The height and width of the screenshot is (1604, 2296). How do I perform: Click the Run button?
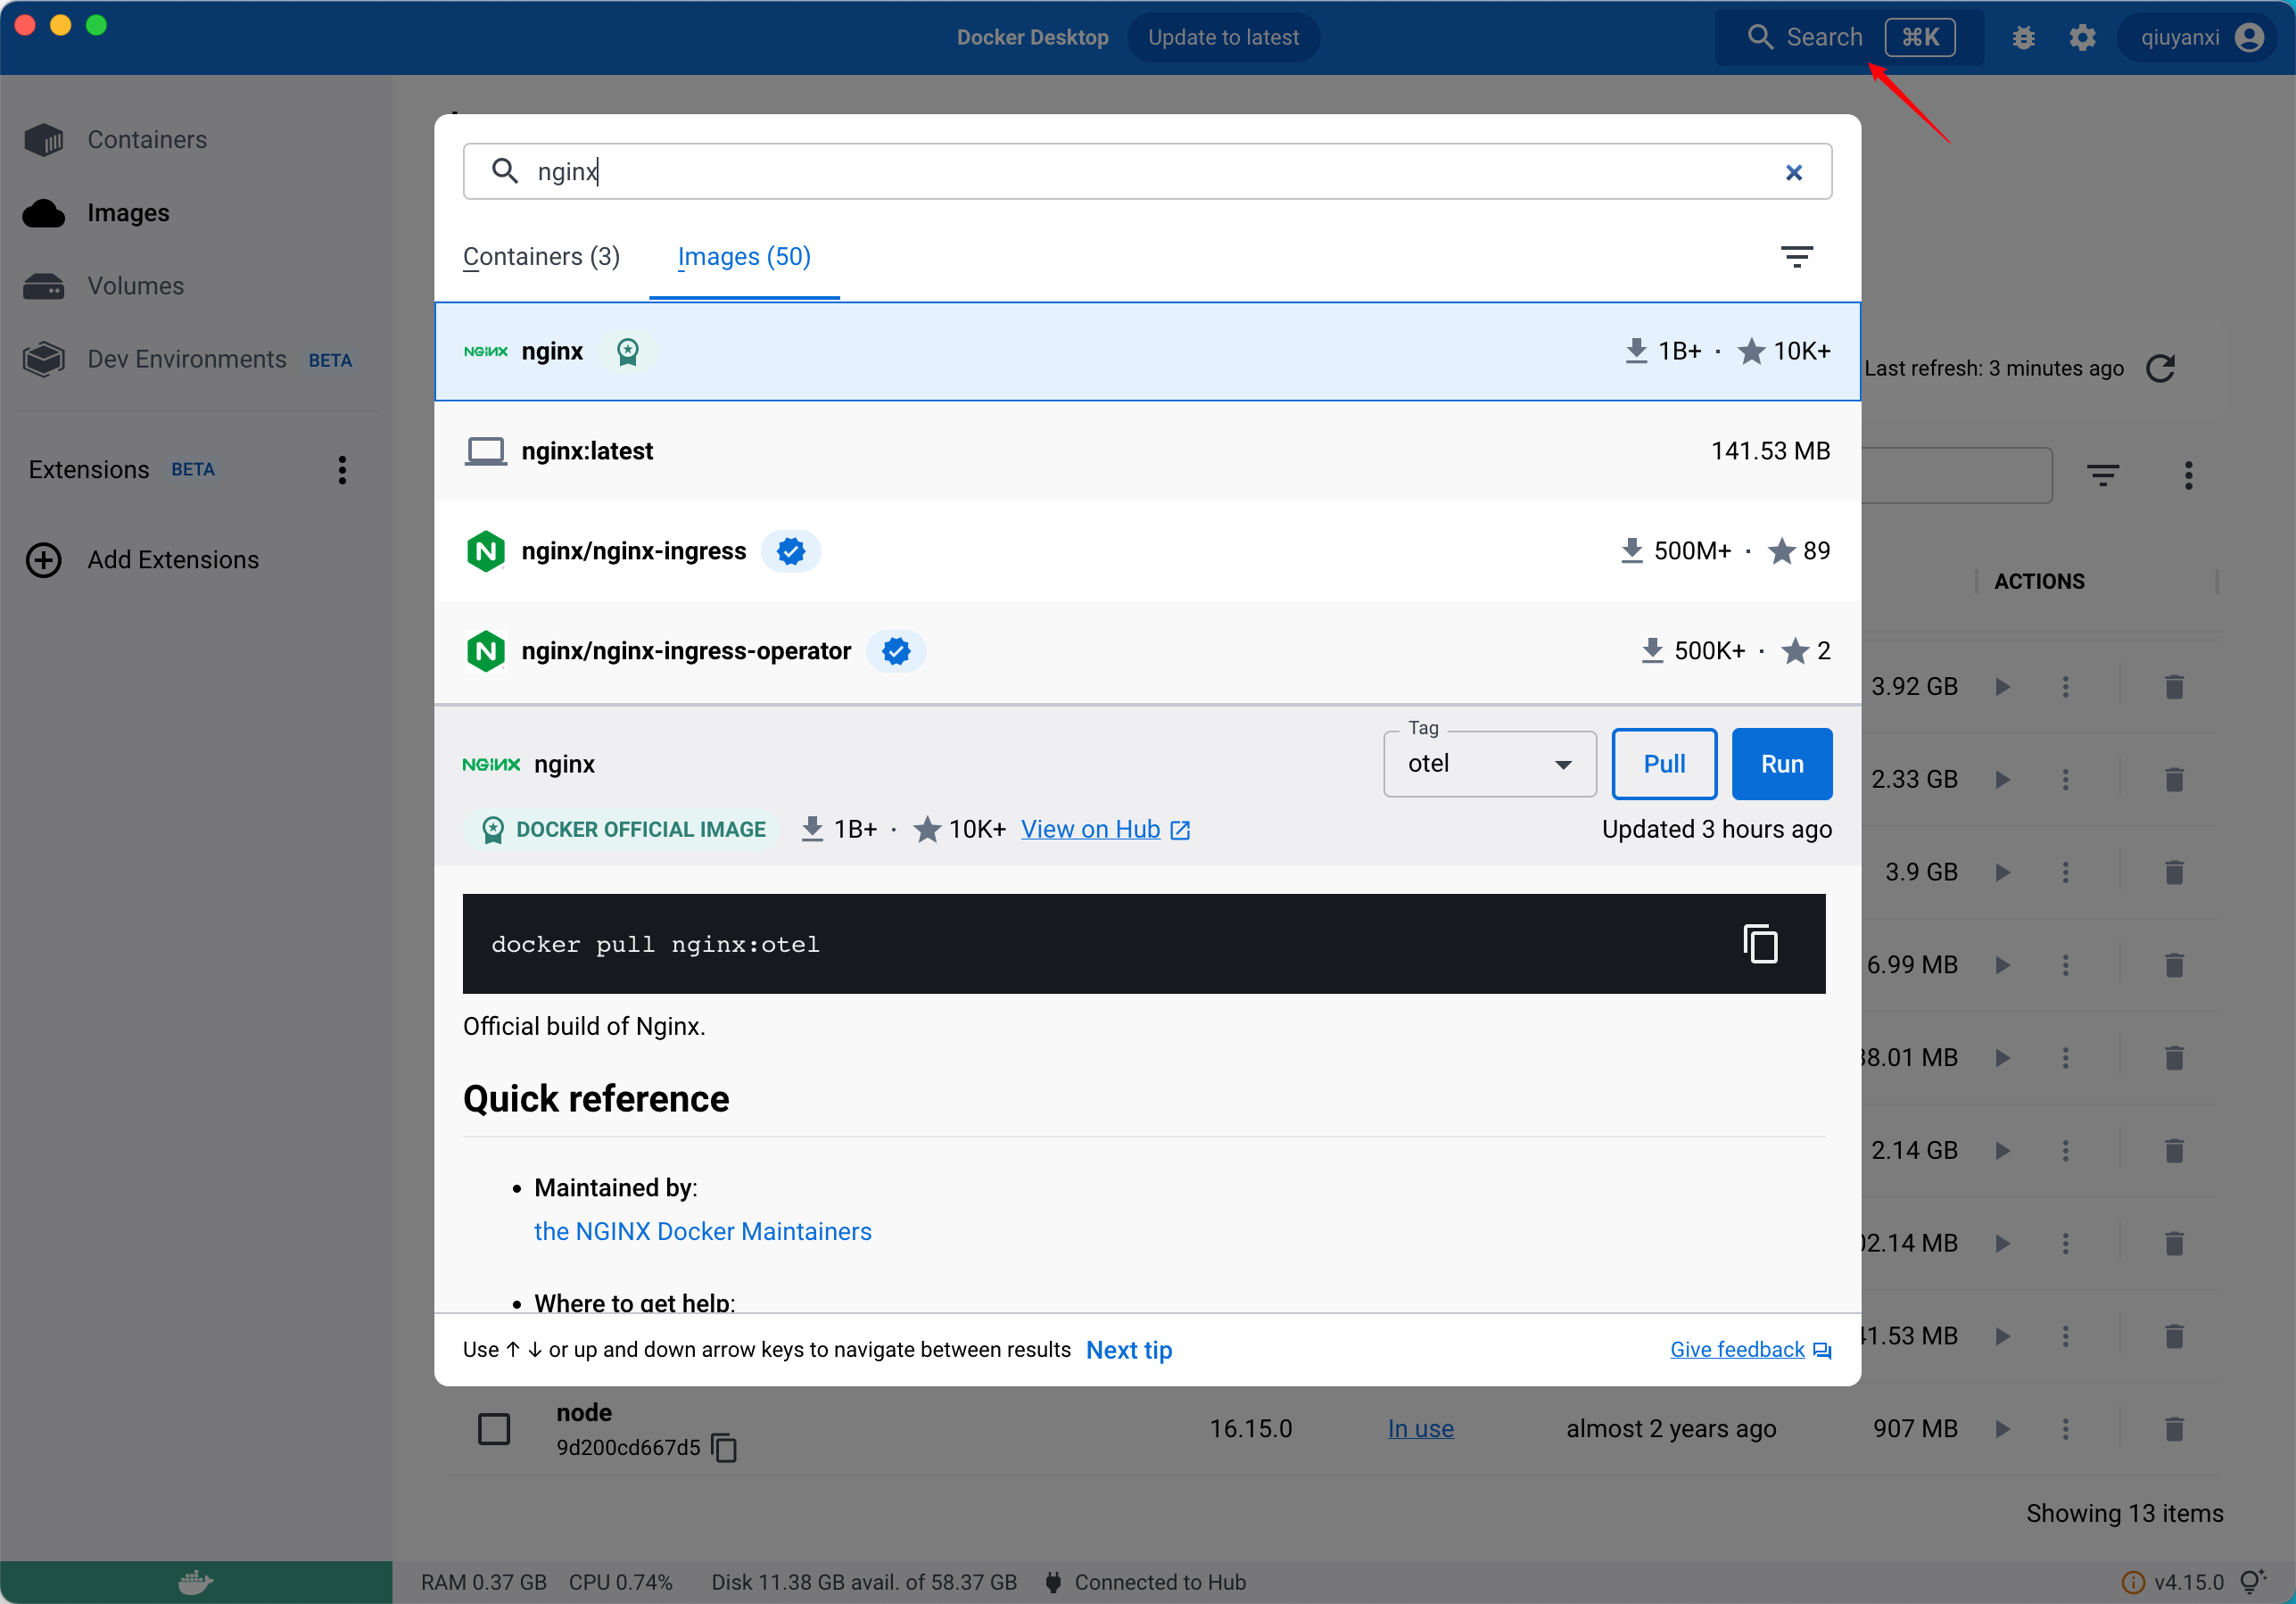[x=1781, y=764]
